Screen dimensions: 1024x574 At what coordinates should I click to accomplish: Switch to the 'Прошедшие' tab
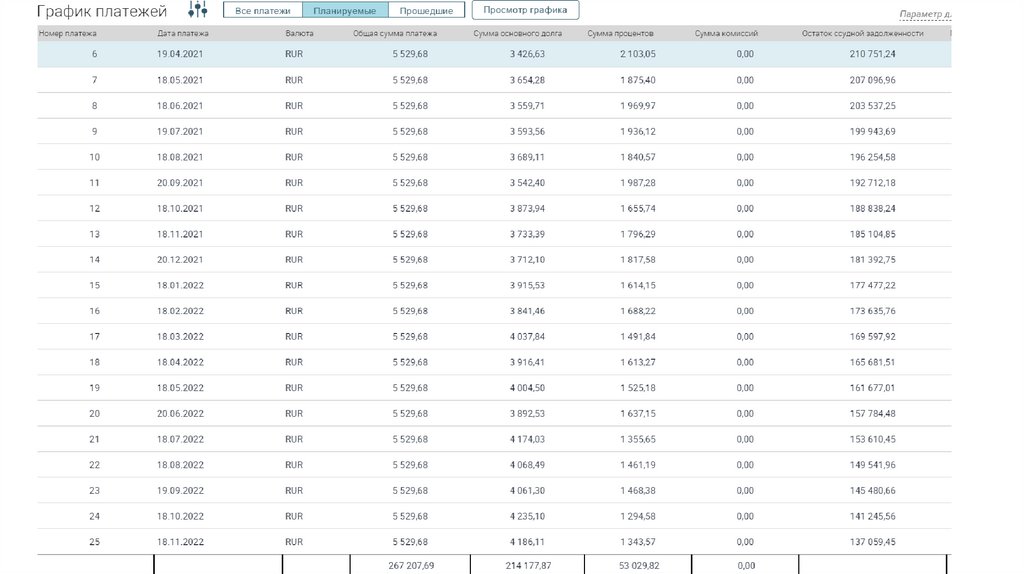pyautogui.click(x=426, y=10)
